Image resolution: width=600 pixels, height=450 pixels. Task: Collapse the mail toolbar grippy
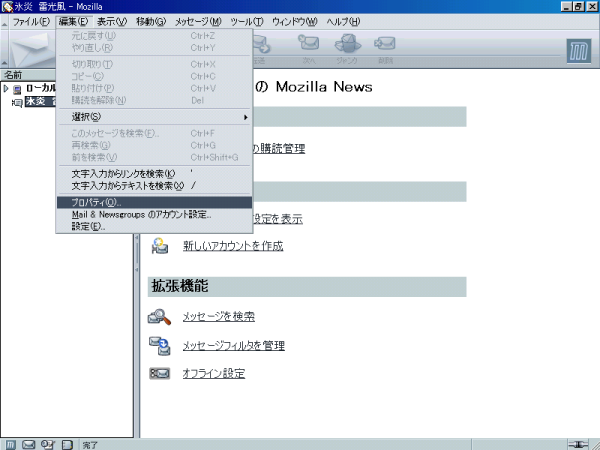pyautogui.click(x=4, y=49)
